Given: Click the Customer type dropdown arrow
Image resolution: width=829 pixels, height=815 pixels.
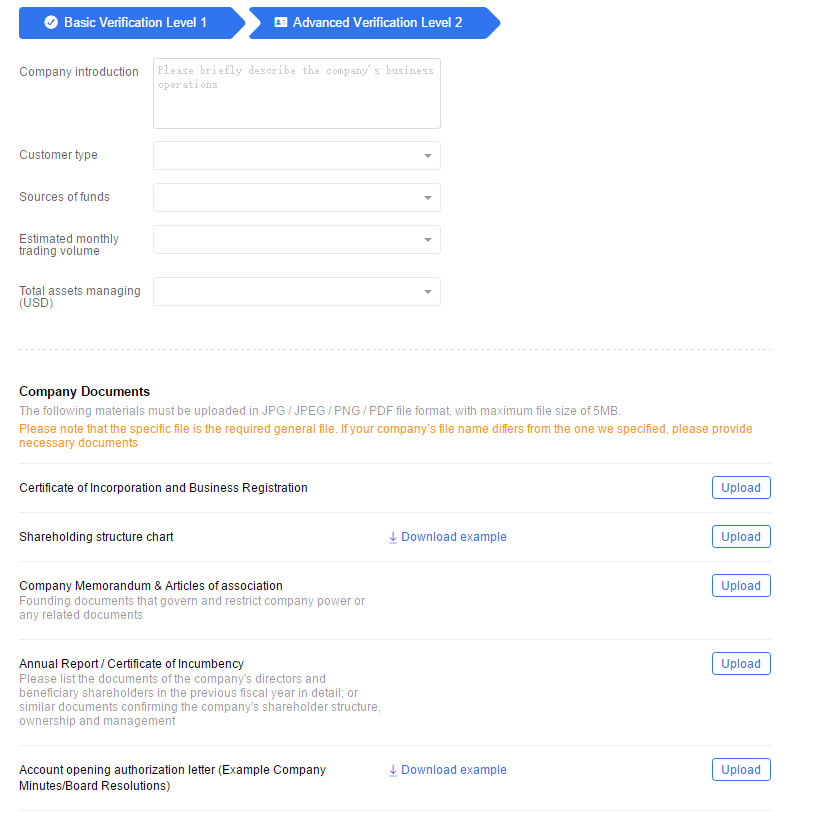Looking at the screenshot, I should tap(428, 156).
